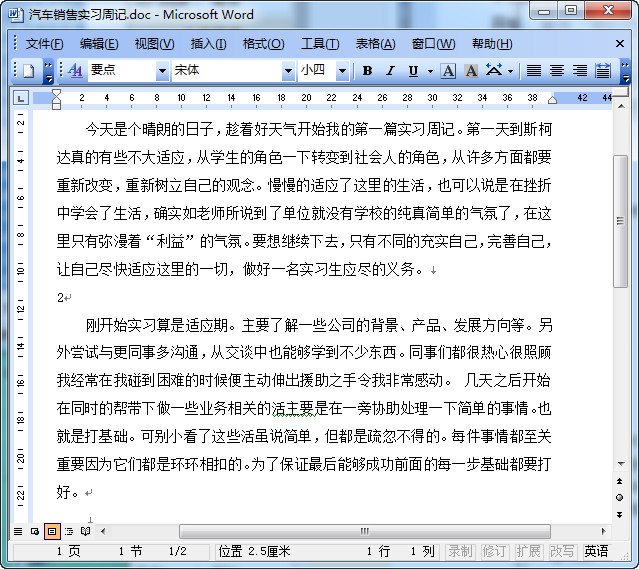Open the 表格(A) menu
Image resolution: width=639 pixels, height=569 pixels.
coord(375,44)
